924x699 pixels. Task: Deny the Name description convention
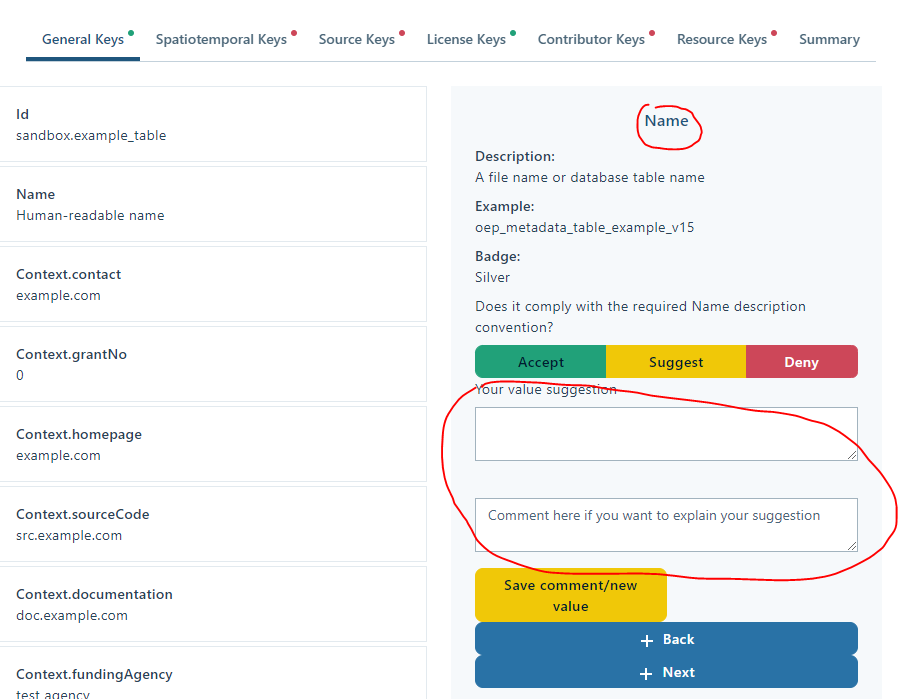click(x=801, y=361)
